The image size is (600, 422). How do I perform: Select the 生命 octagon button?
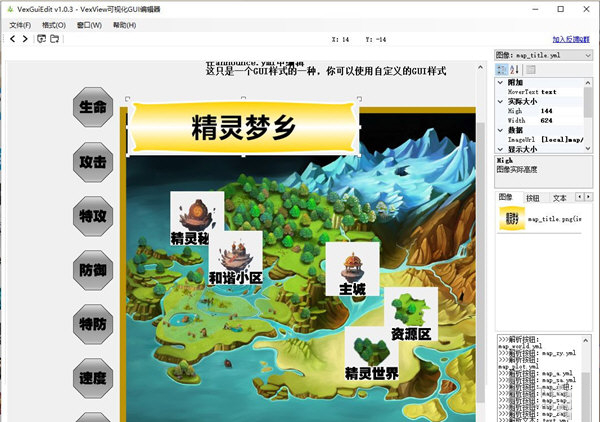click(x=93, y=106)
